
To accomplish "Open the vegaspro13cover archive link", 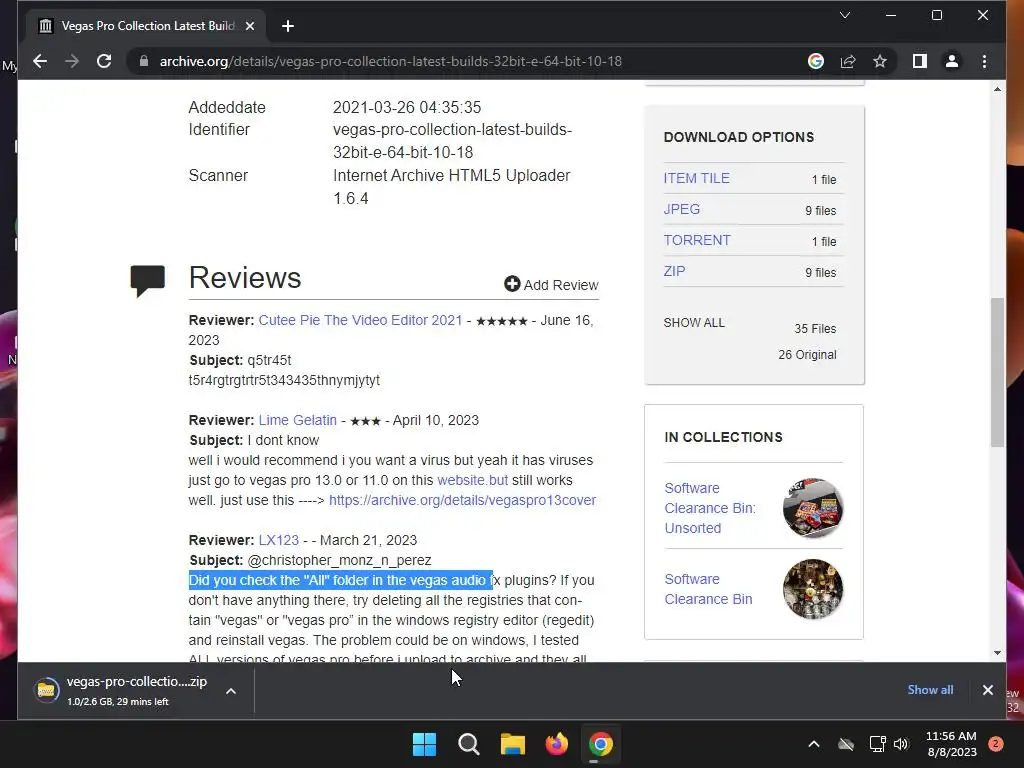I will (462, 500).
